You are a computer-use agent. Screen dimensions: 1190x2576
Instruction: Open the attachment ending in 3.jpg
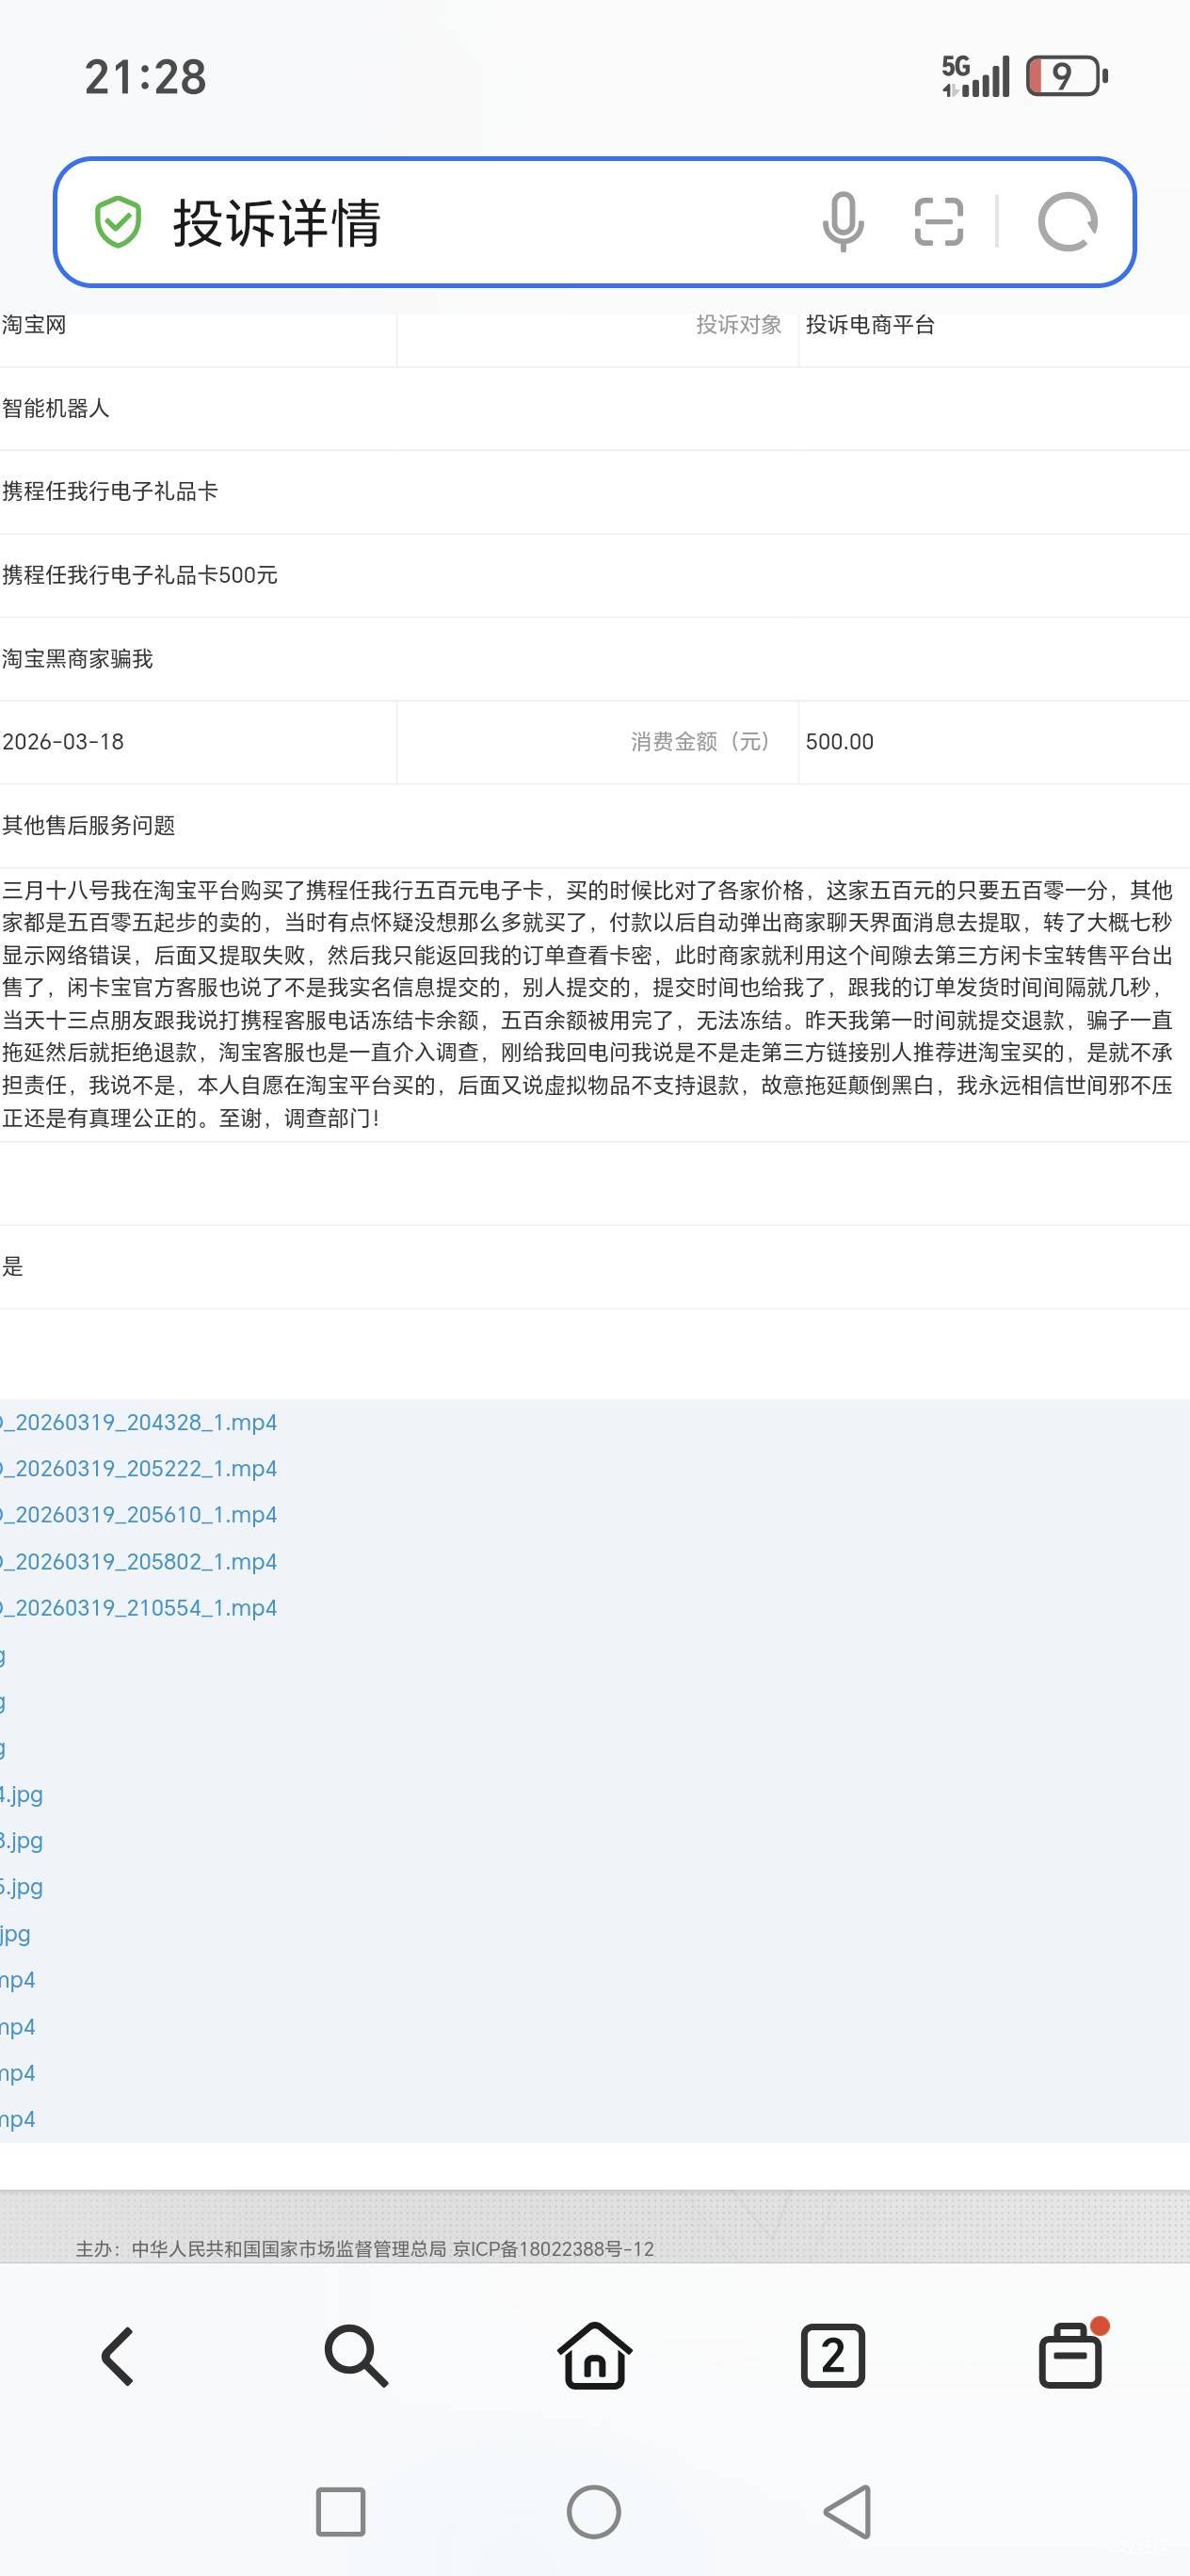(x=21, y=1840)
